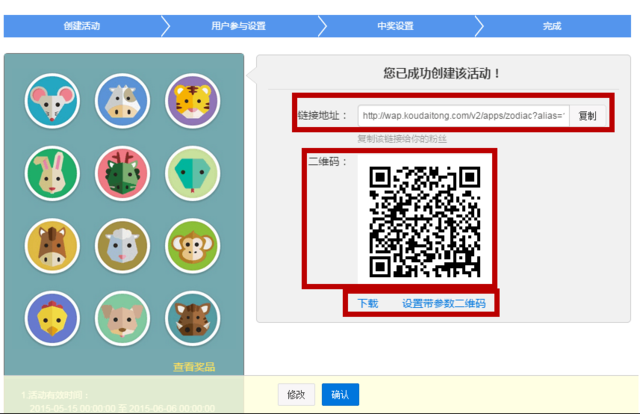This screenshot has width=640, height=414.
Task: Click the hint text 复制该链接给你的粉丝
Action: (x=402, y=139)
